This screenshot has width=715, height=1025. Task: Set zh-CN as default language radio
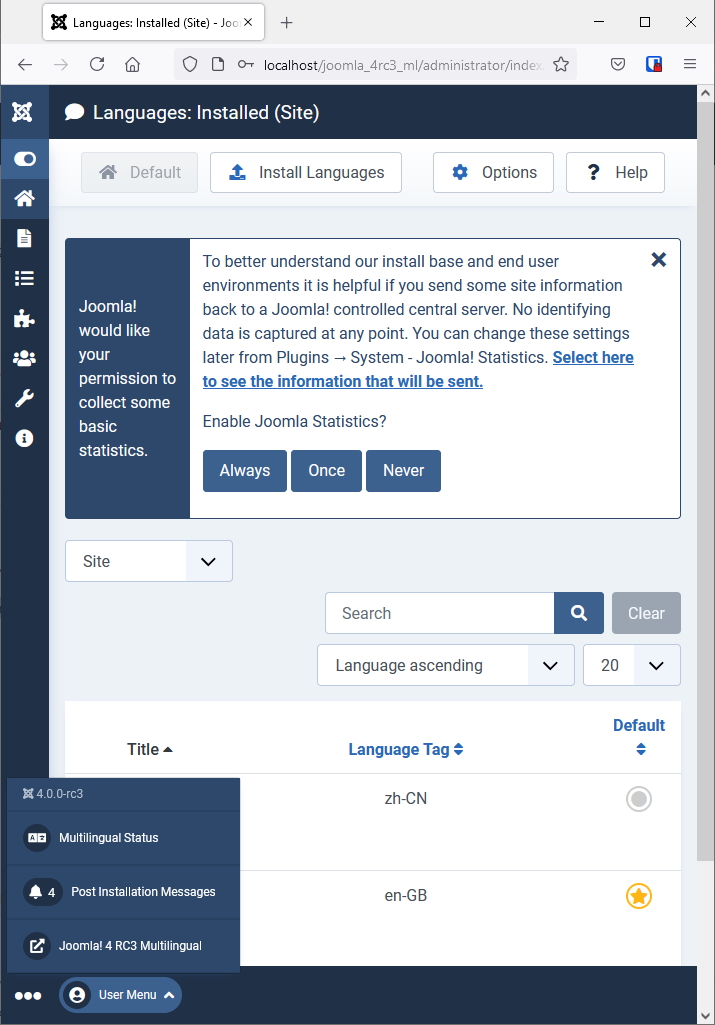[x=639, y=799]
